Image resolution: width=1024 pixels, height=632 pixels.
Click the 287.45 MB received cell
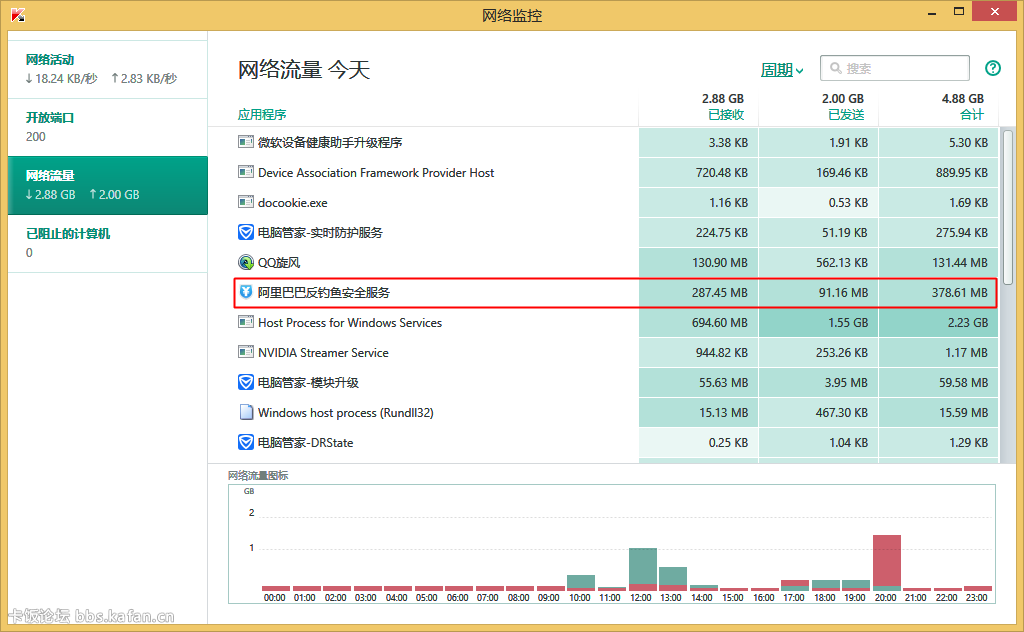(x=698, y=292)
